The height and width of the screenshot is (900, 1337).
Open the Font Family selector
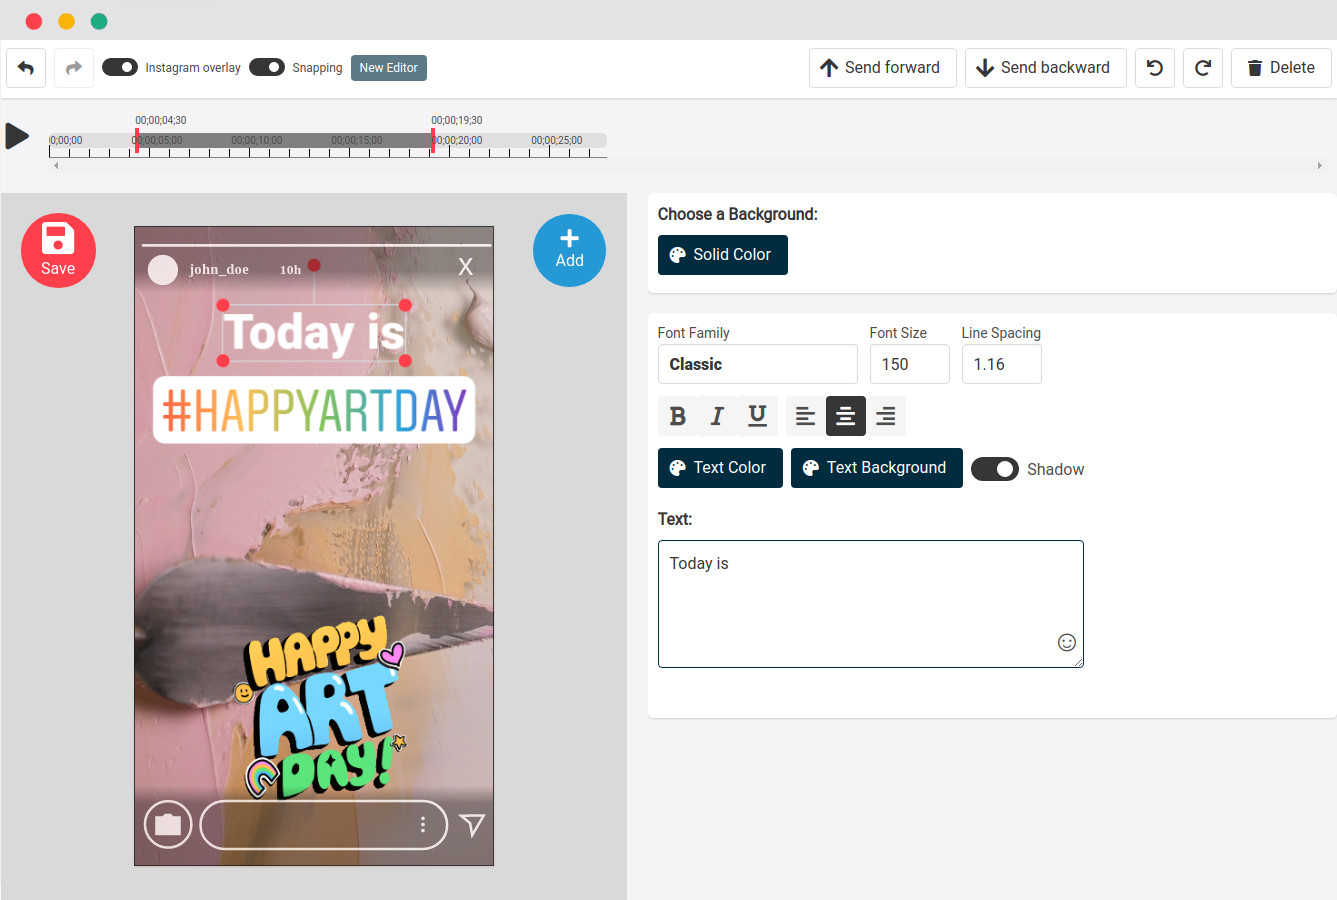tap(757, 364)
